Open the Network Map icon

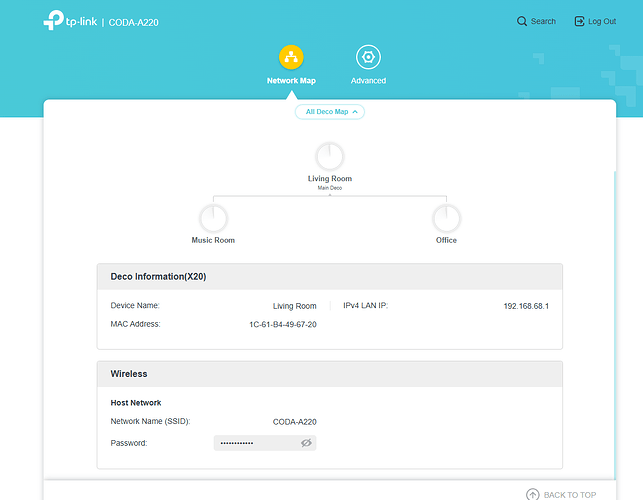click(x=291, y=57)
